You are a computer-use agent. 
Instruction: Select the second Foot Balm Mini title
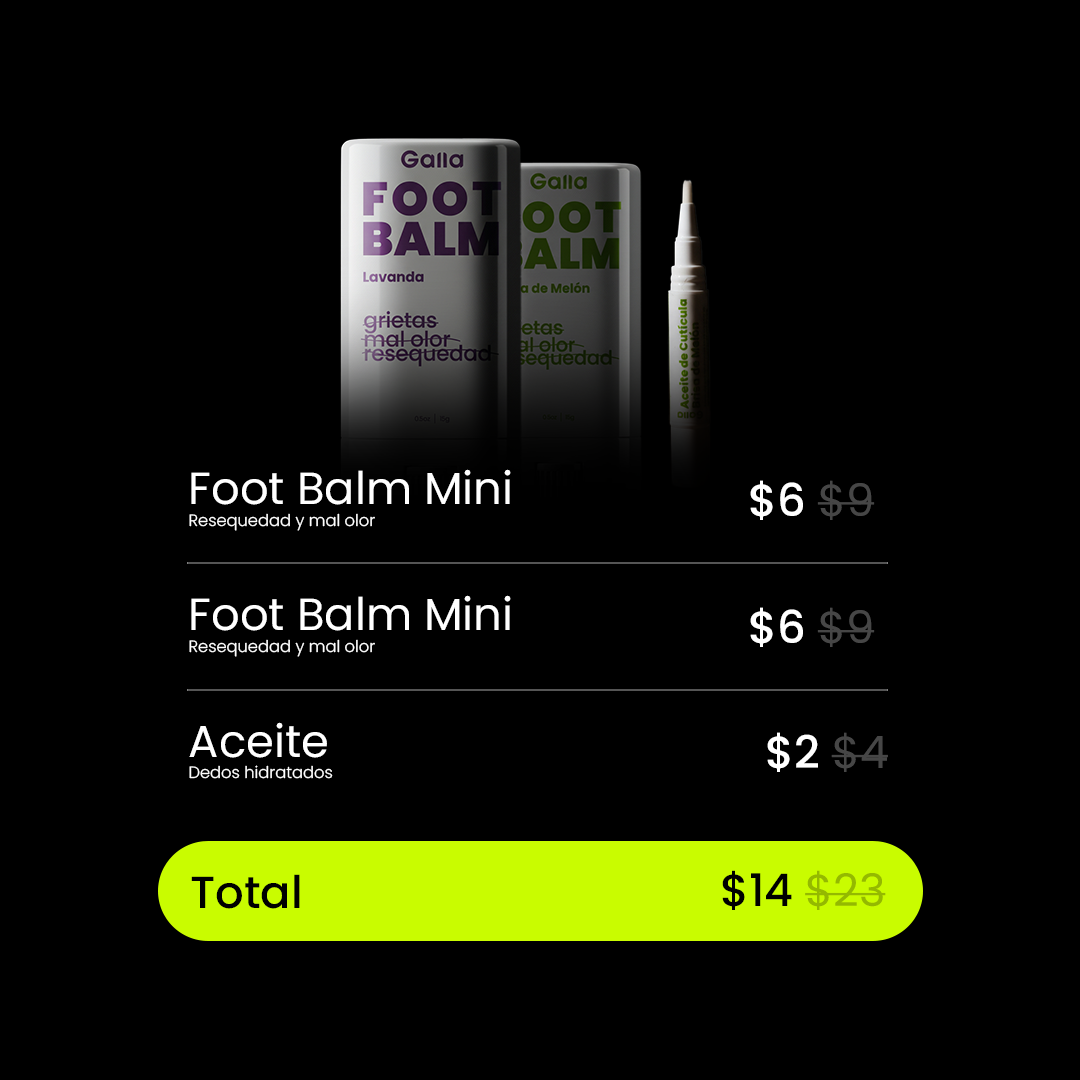point(350,614)
